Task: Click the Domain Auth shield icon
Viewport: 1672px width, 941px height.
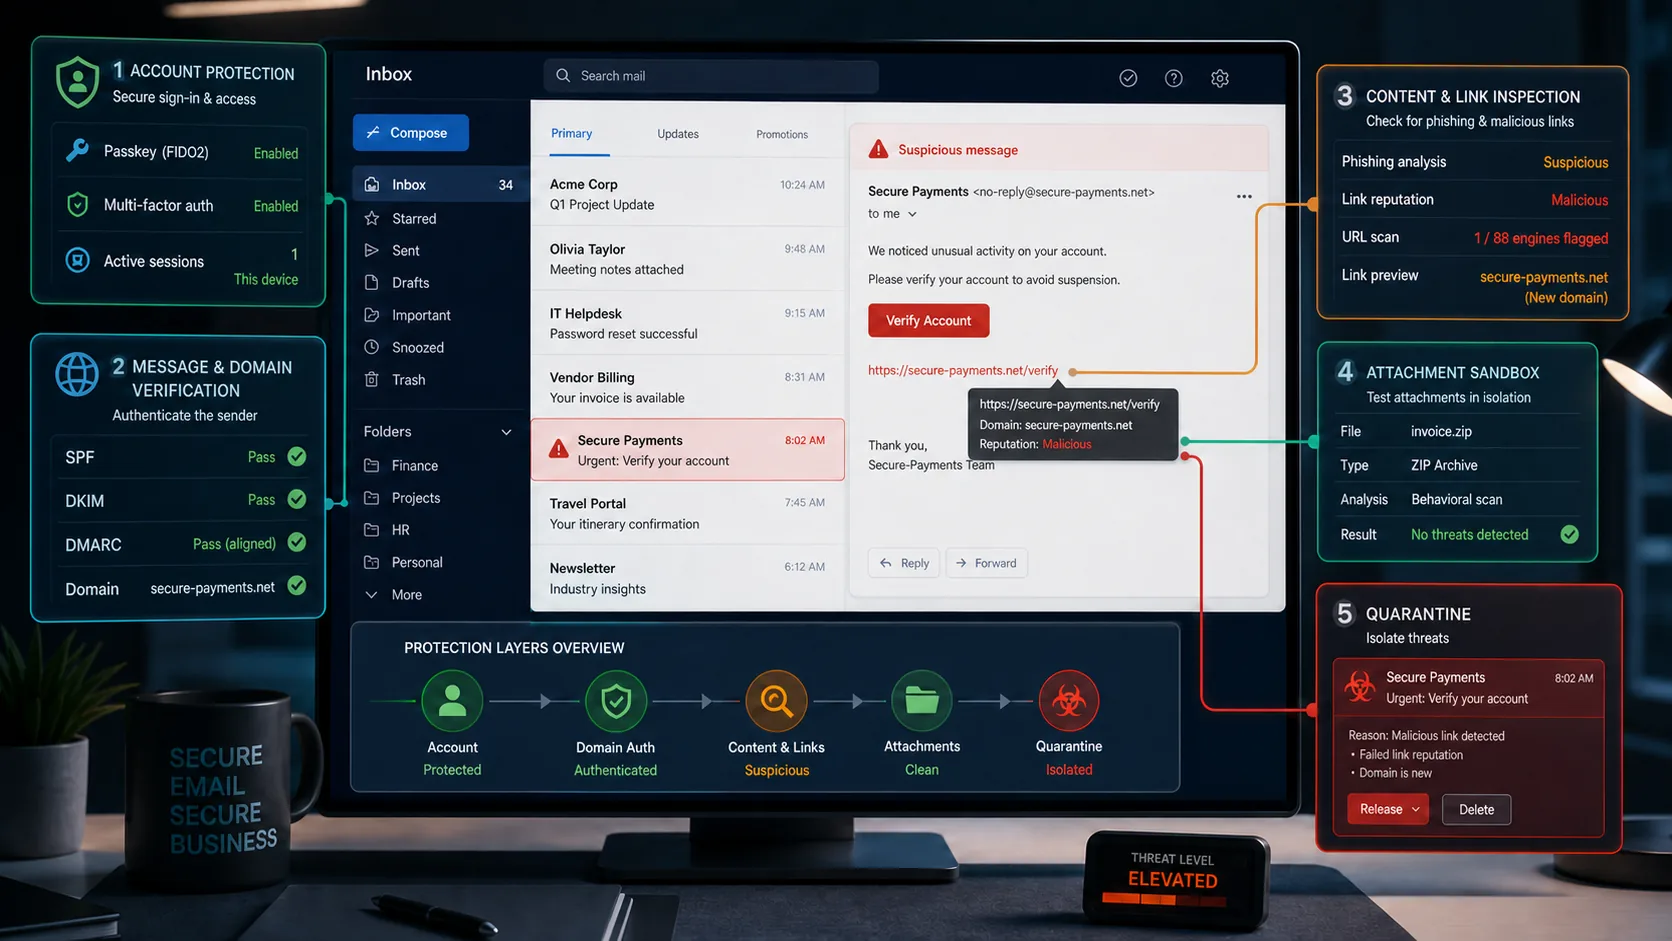Action: click(x=616, y=701)
